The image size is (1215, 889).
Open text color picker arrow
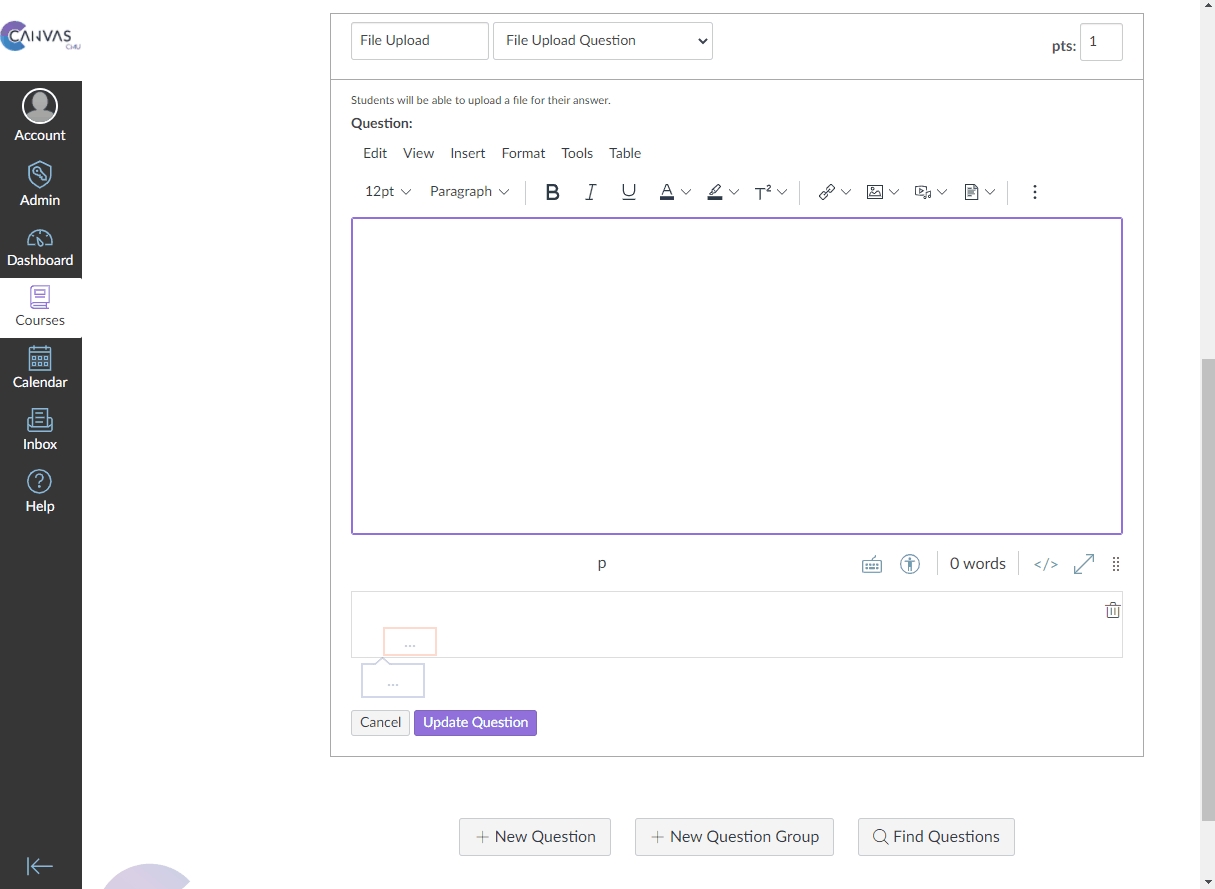pyautogui.click(x=686, y=192)
